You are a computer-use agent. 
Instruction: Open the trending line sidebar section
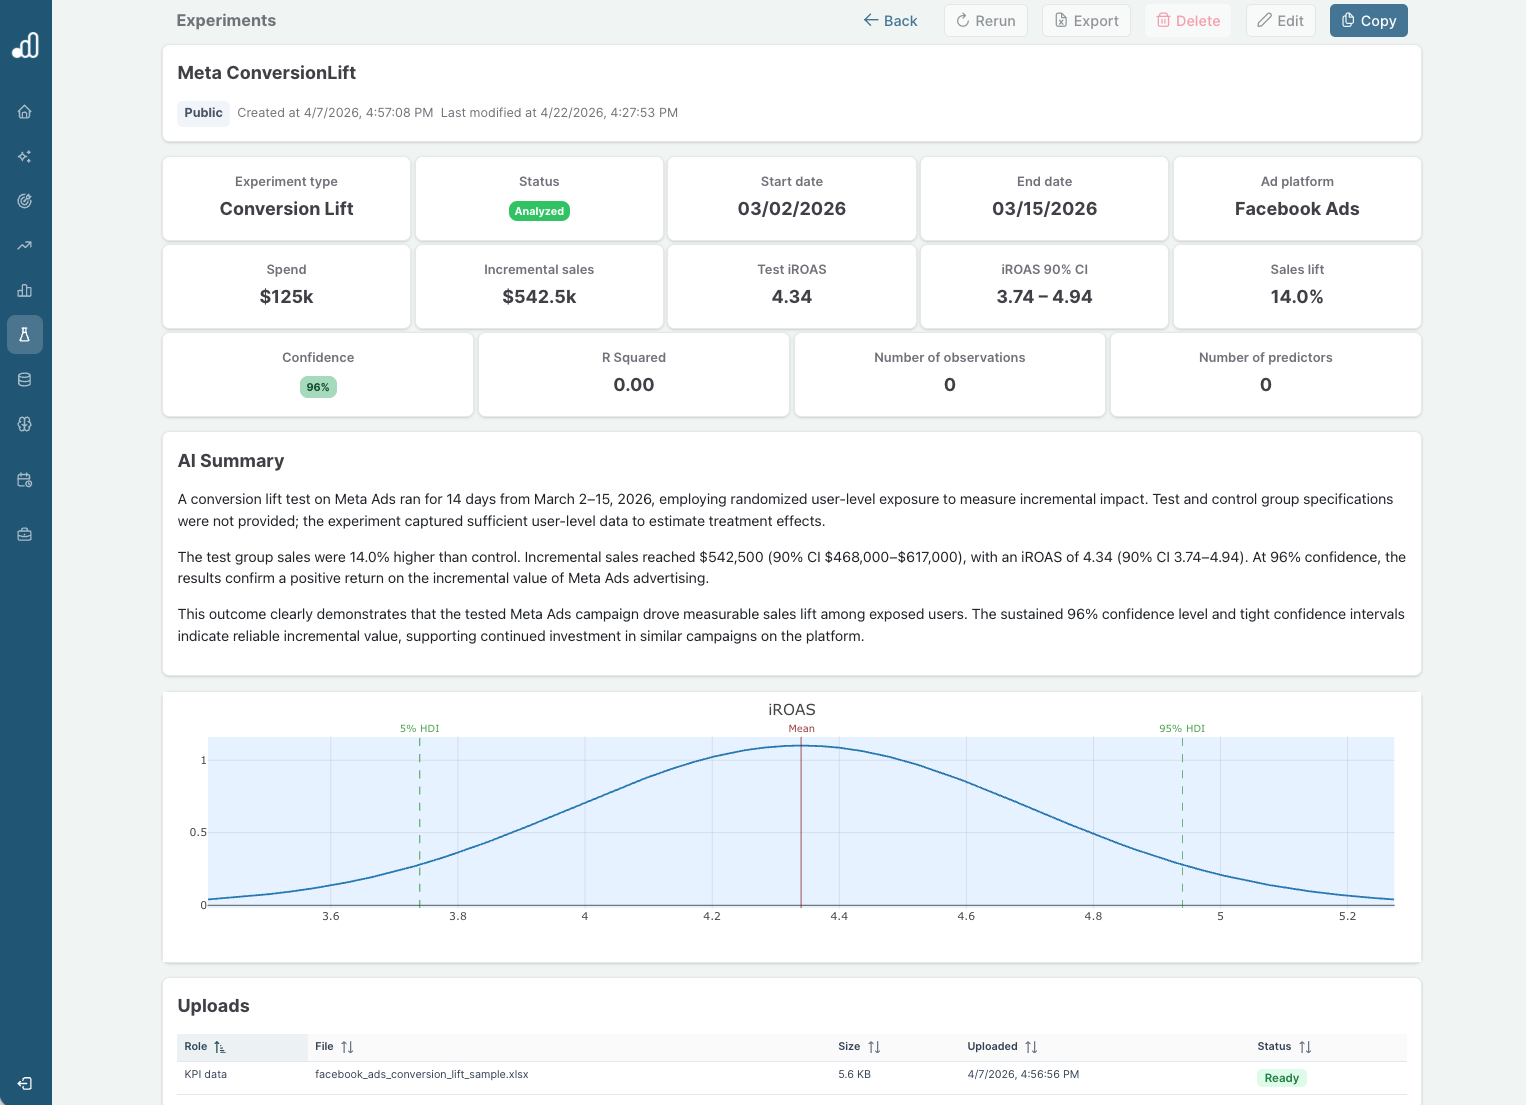coord(25,245)
